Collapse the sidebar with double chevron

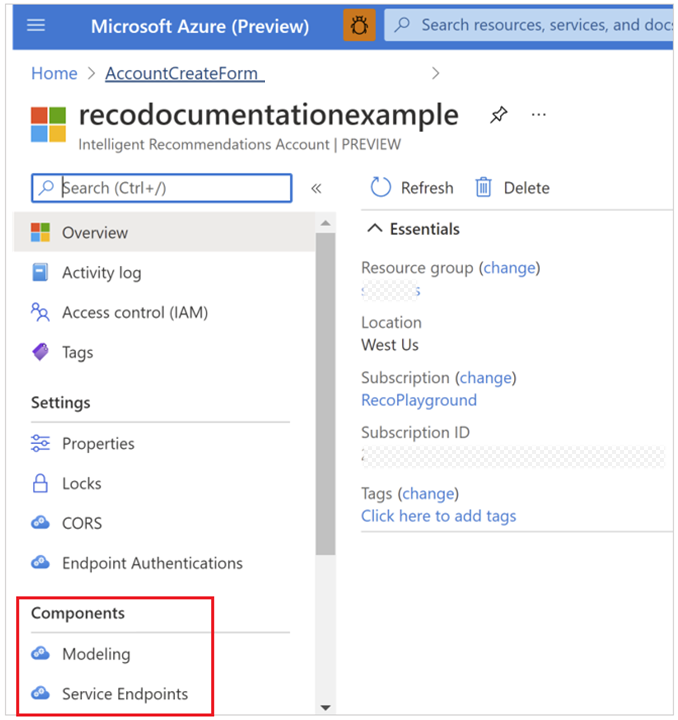pos(316,188)
